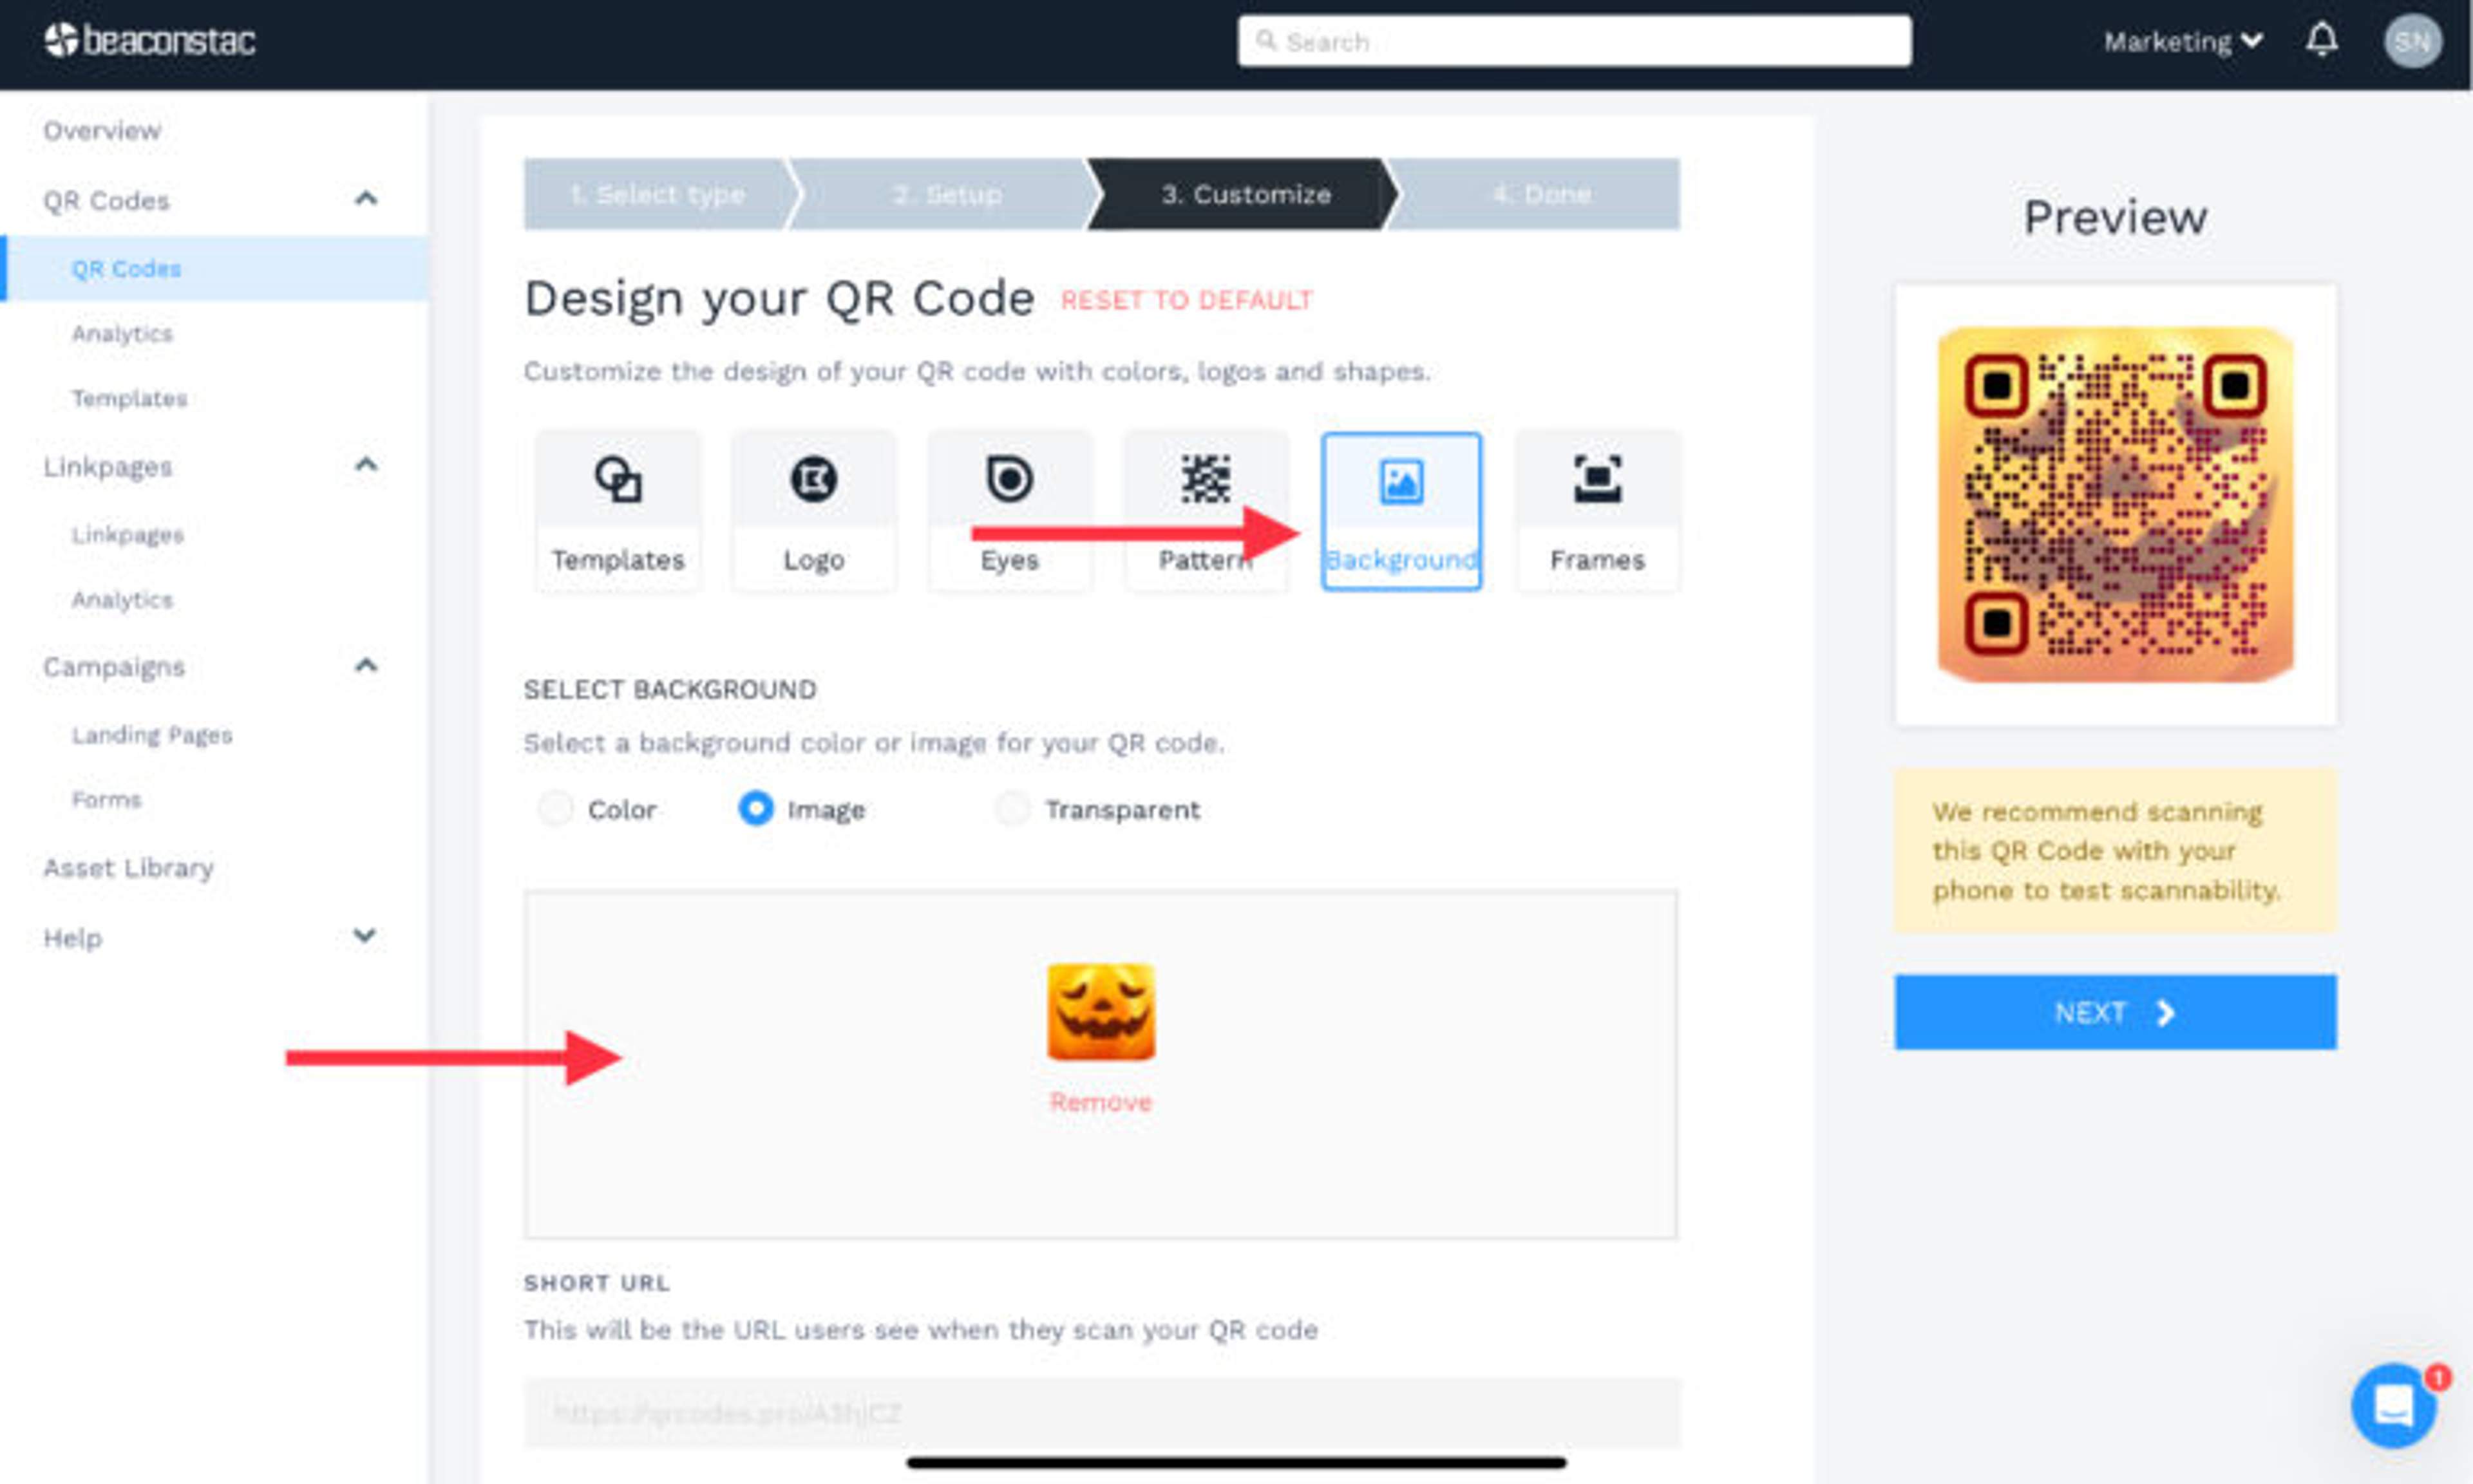The height and width of the screenshot is (1484, 2473).
Task: Select the Color background radio
Action: coord(556,808)
